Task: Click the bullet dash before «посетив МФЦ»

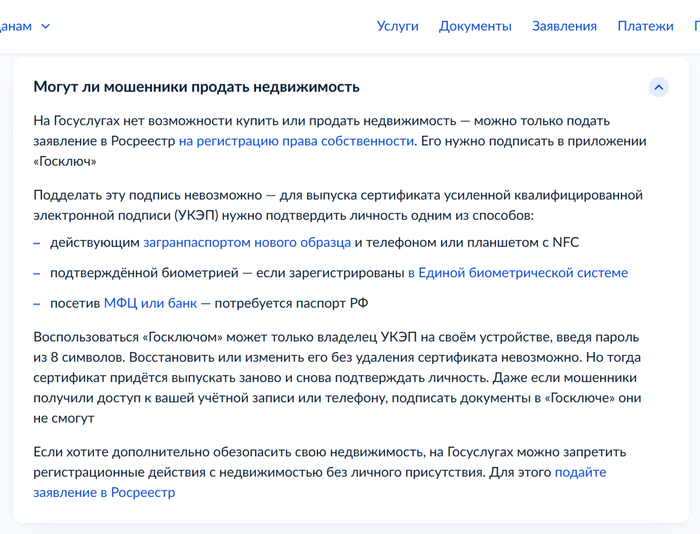Action: (x=37, y=303)
